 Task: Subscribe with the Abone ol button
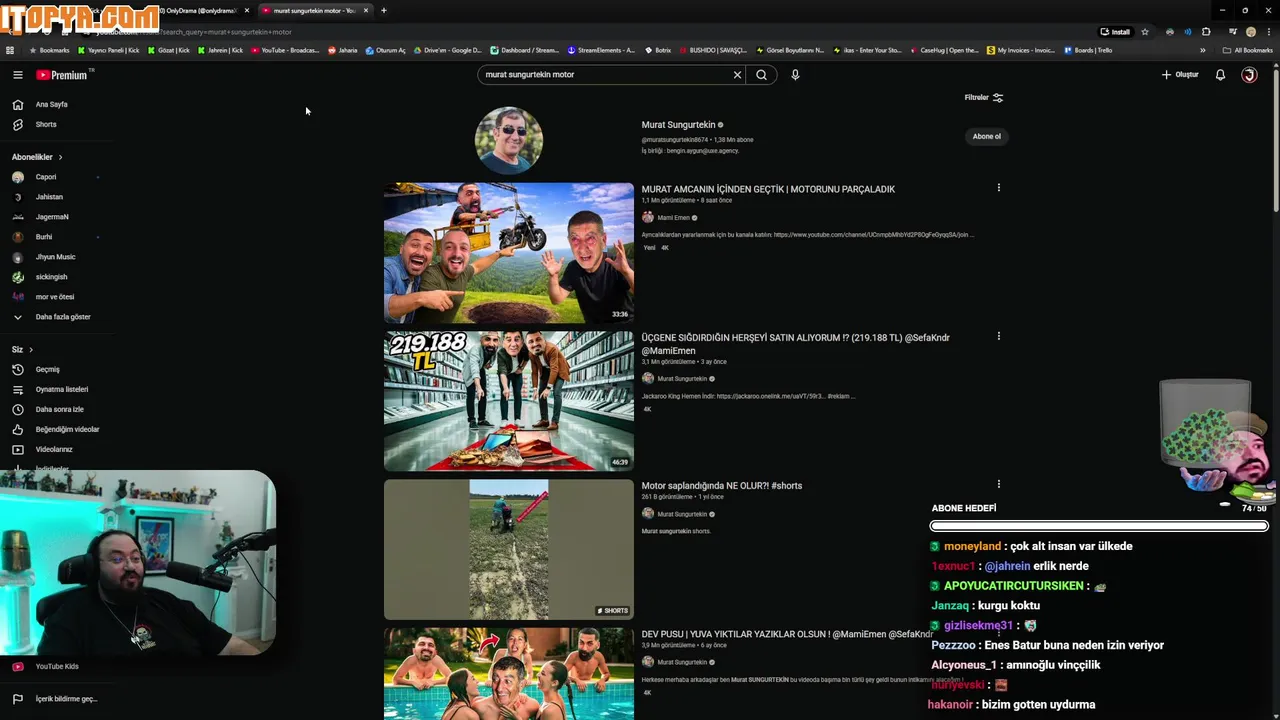tap(986, 136)
